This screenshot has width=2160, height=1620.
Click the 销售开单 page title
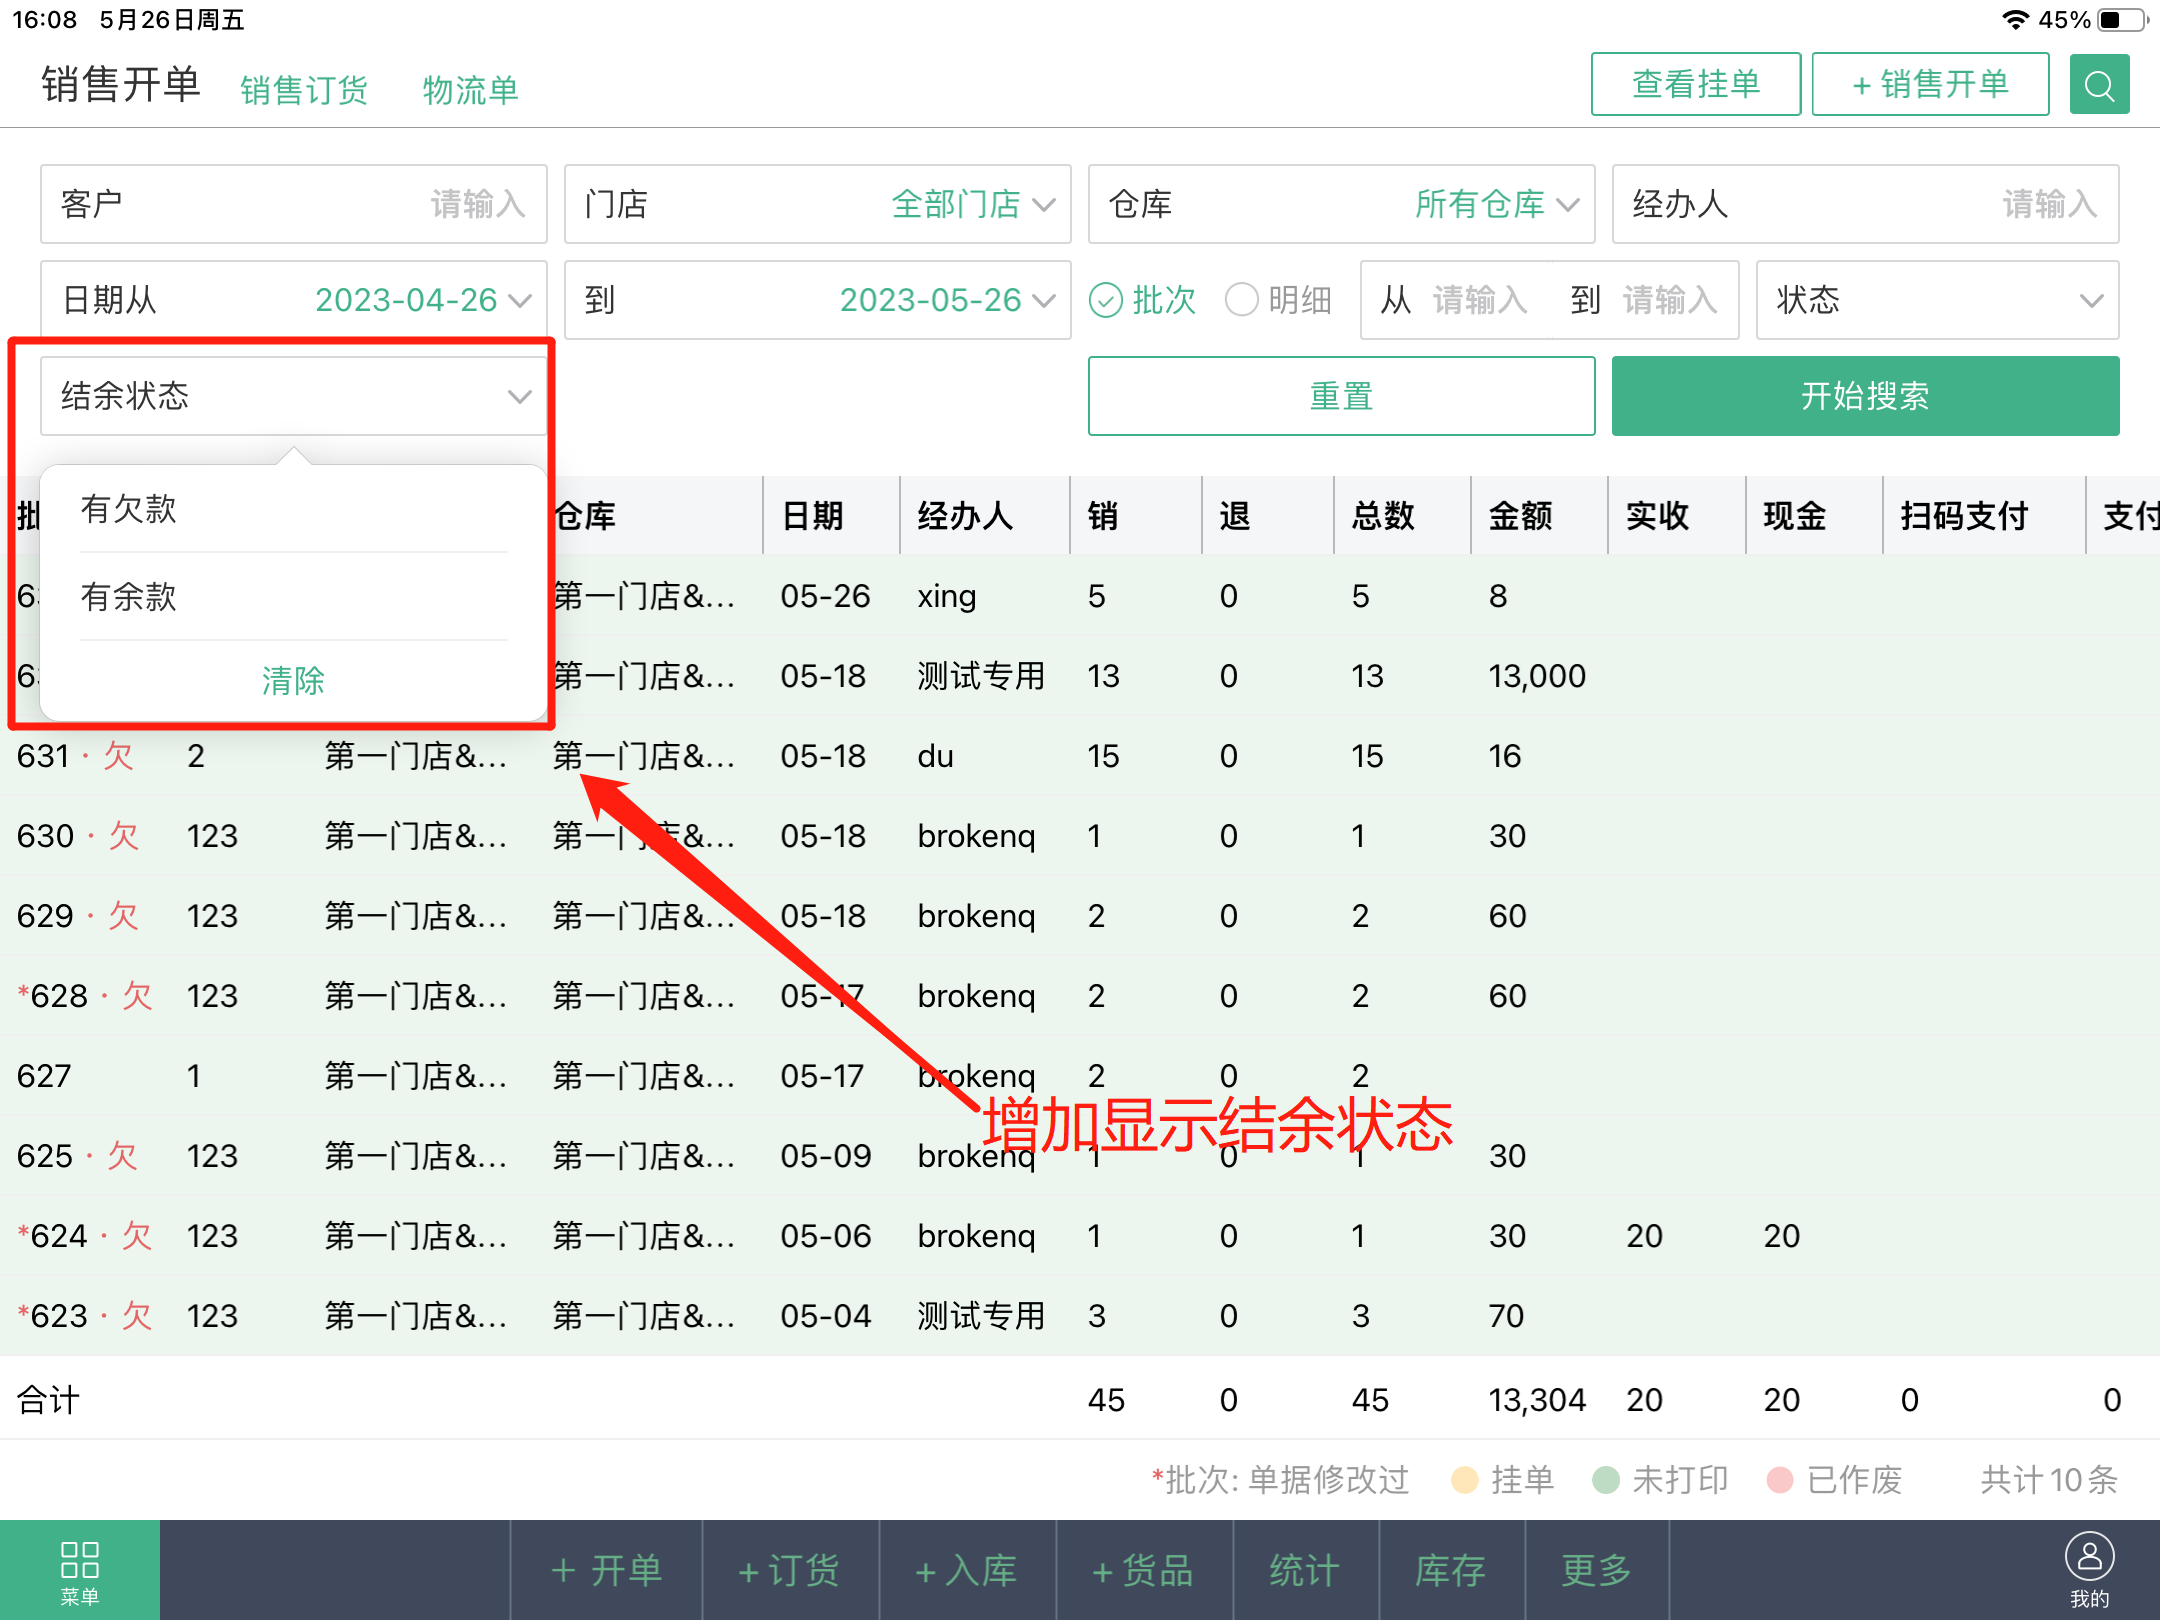pyautogui.click(x=121, y=84)
